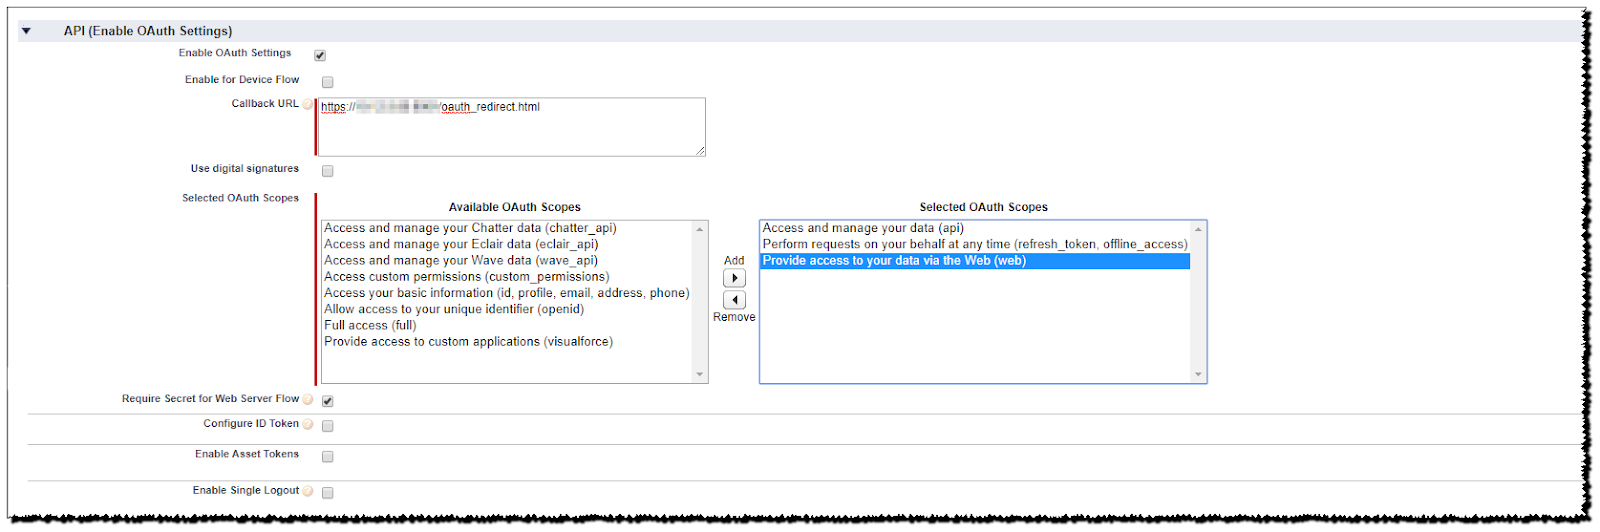This screenshot has height=532, width=1600.
Task: Enable Use digital signatures checkbox
Action: tap(327, 171)
